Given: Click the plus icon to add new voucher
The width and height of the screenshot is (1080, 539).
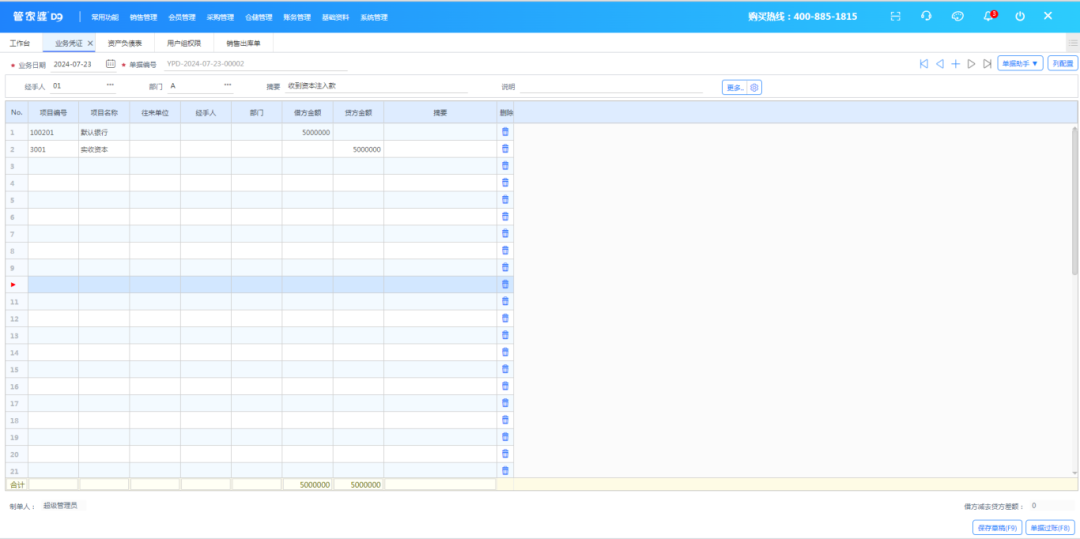Looking at the screenshot, I should 955,64.
